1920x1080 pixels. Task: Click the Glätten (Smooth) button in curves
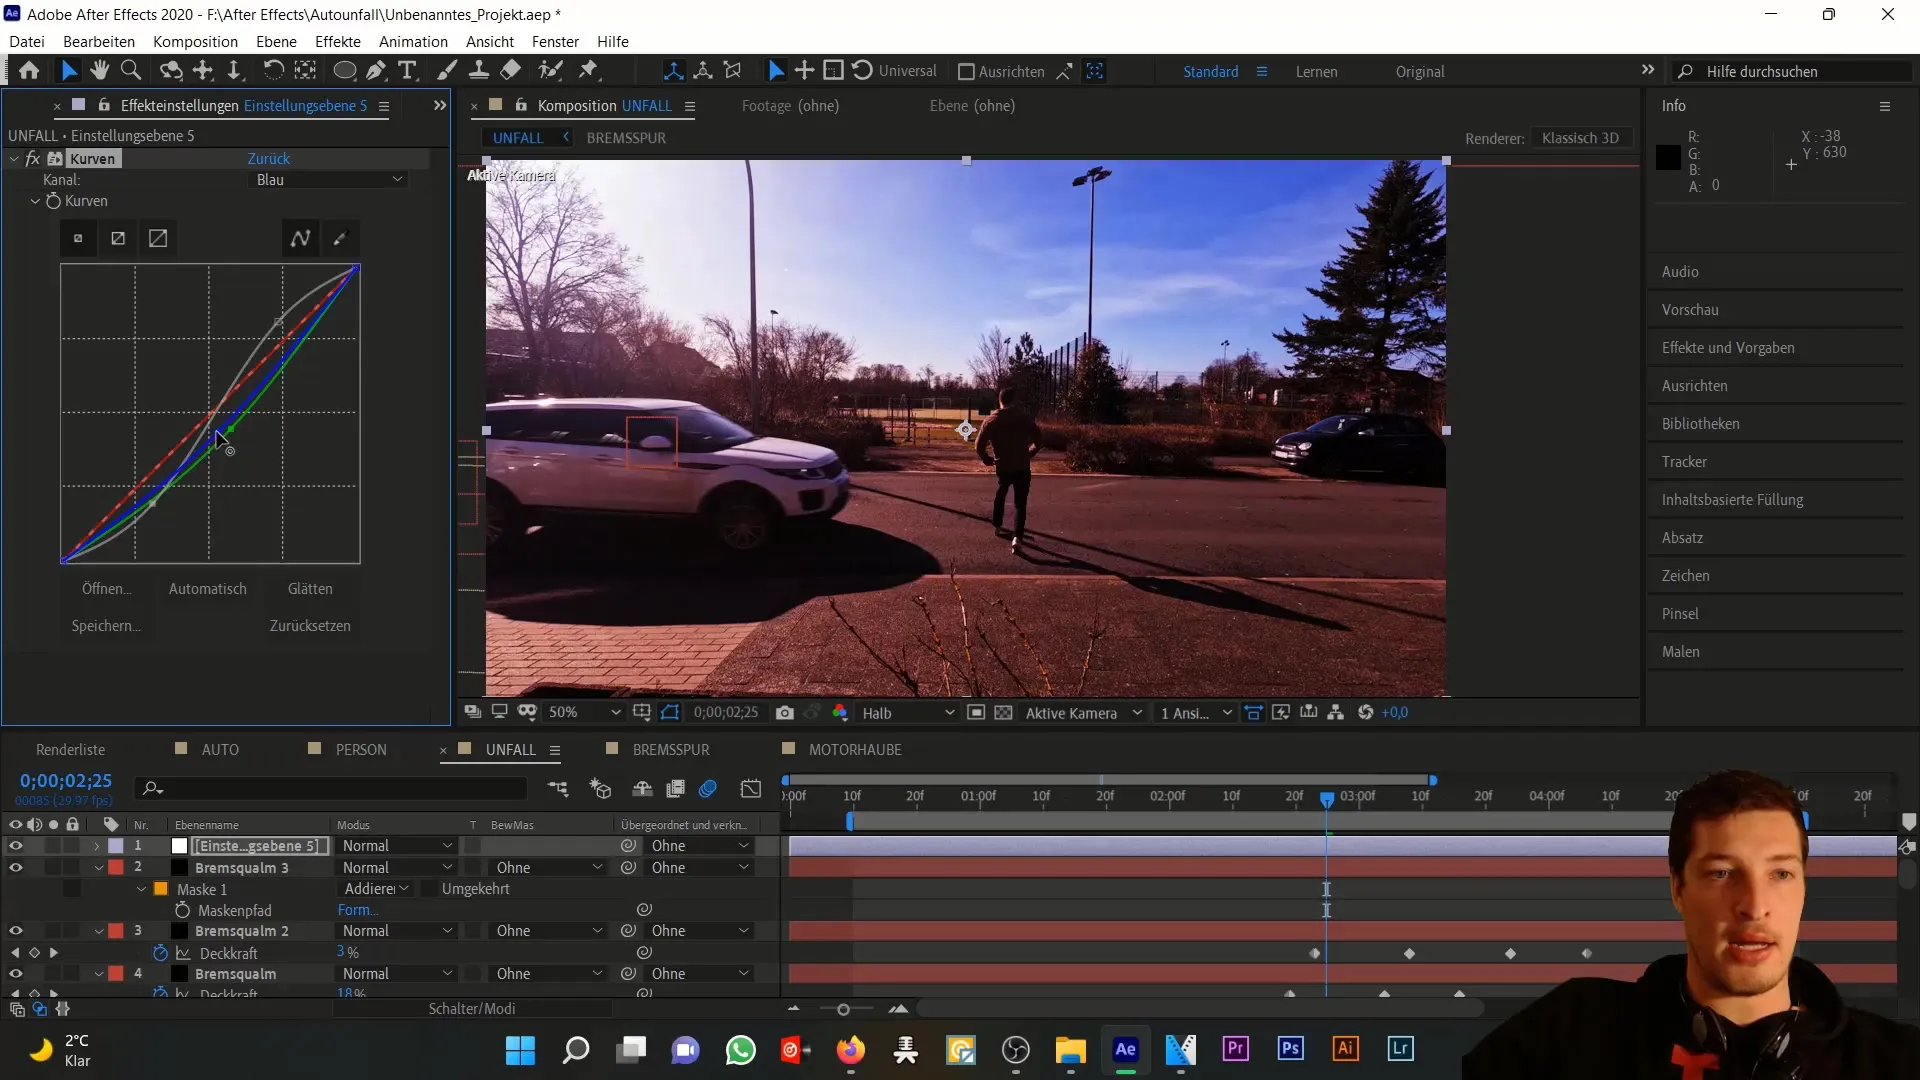(309, 587)
